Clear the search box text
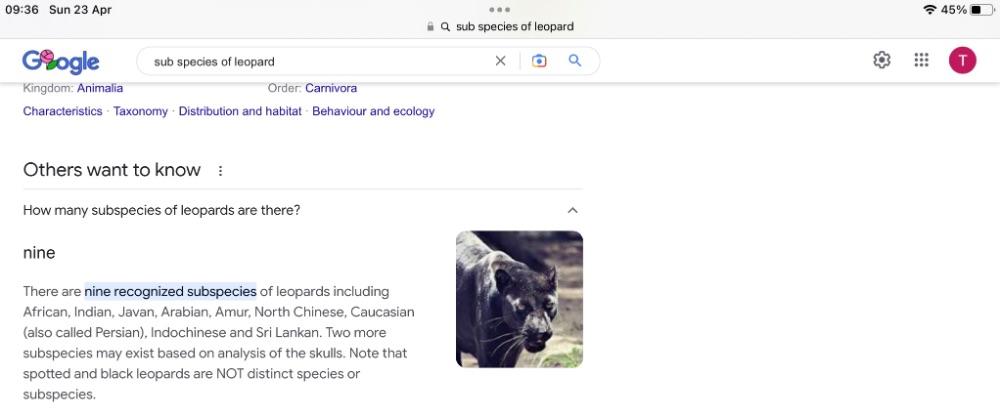Screen dimensions: 1000x418 501,61
